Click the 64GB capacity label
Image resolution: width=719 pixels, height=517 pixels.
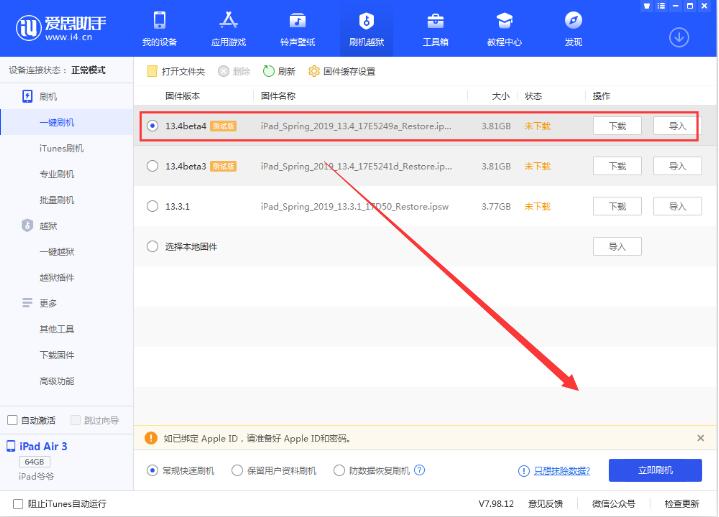34,461
